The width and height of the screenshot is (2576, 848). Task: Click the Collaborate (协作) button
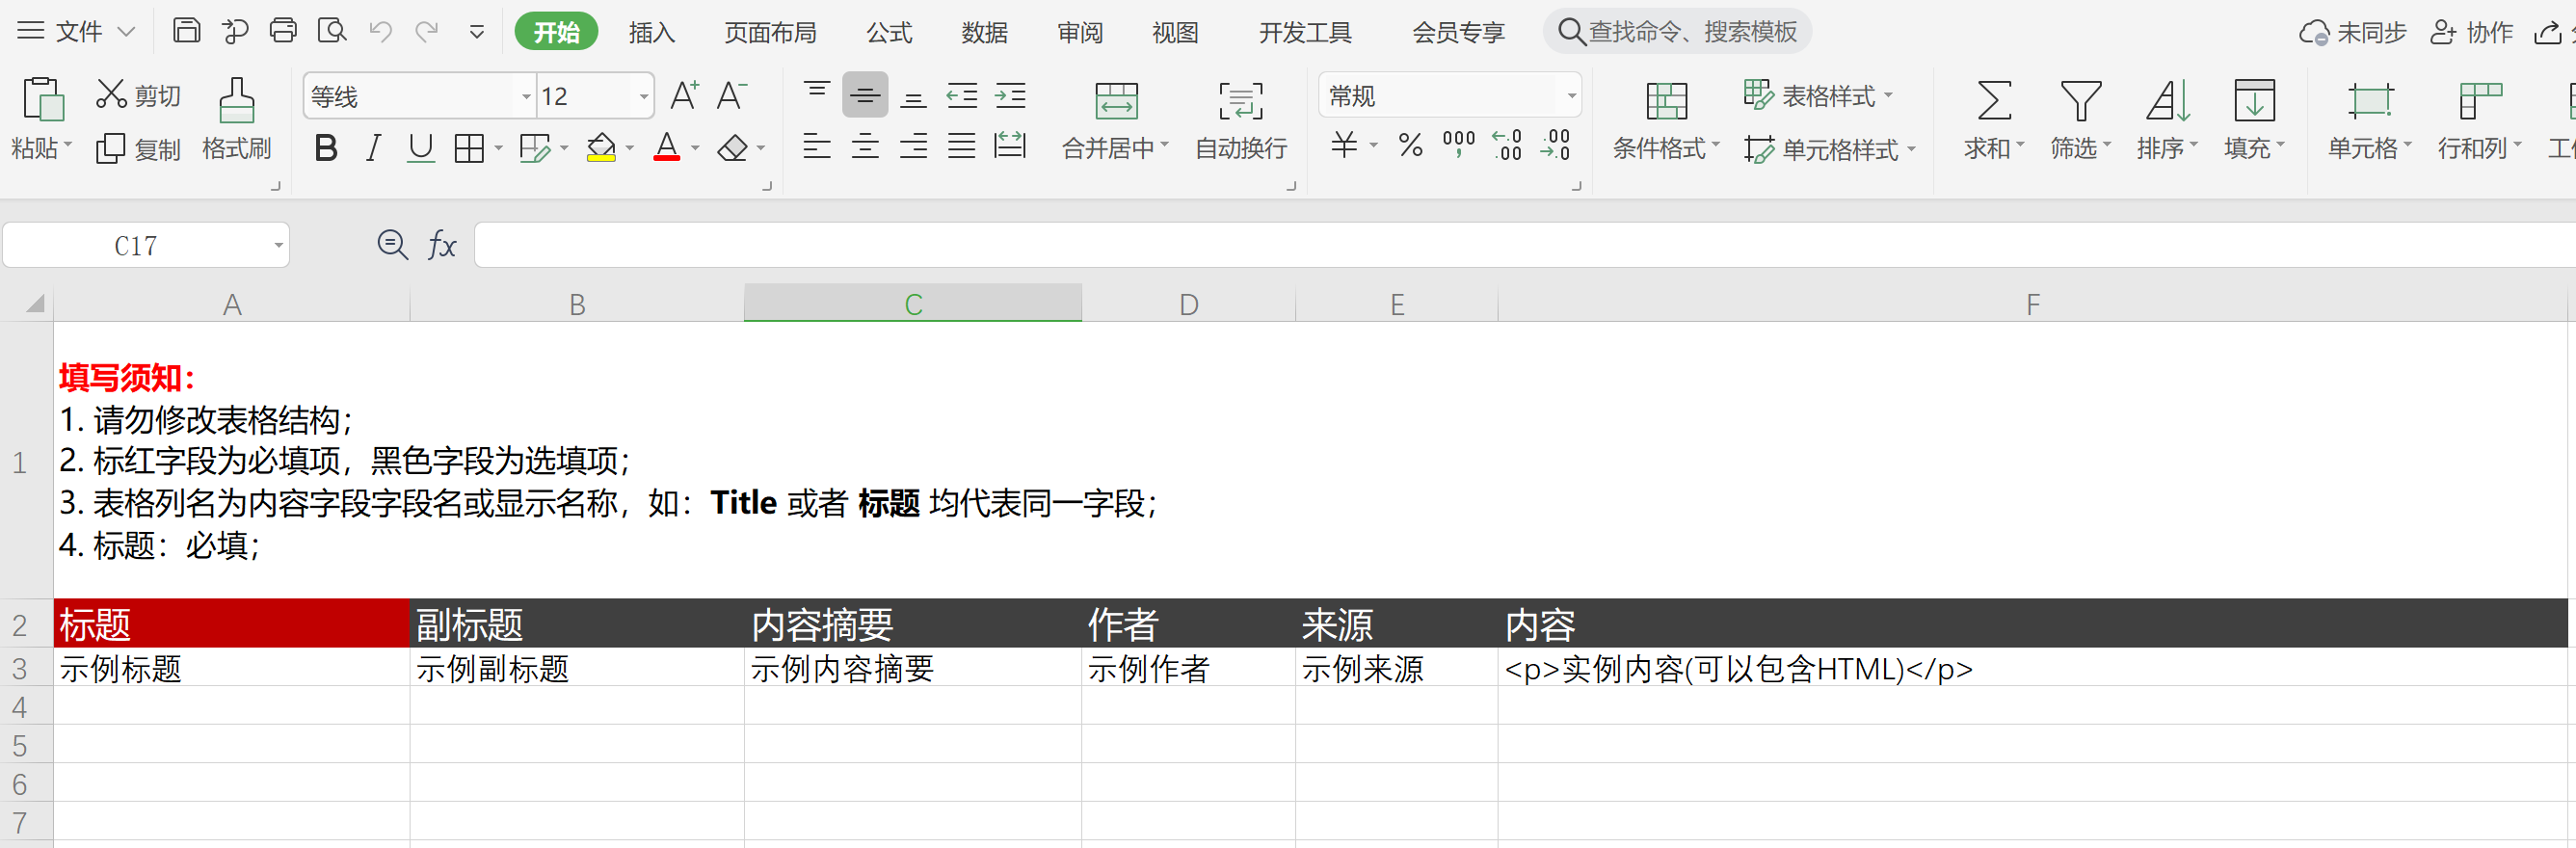[x=2471, y=33]
